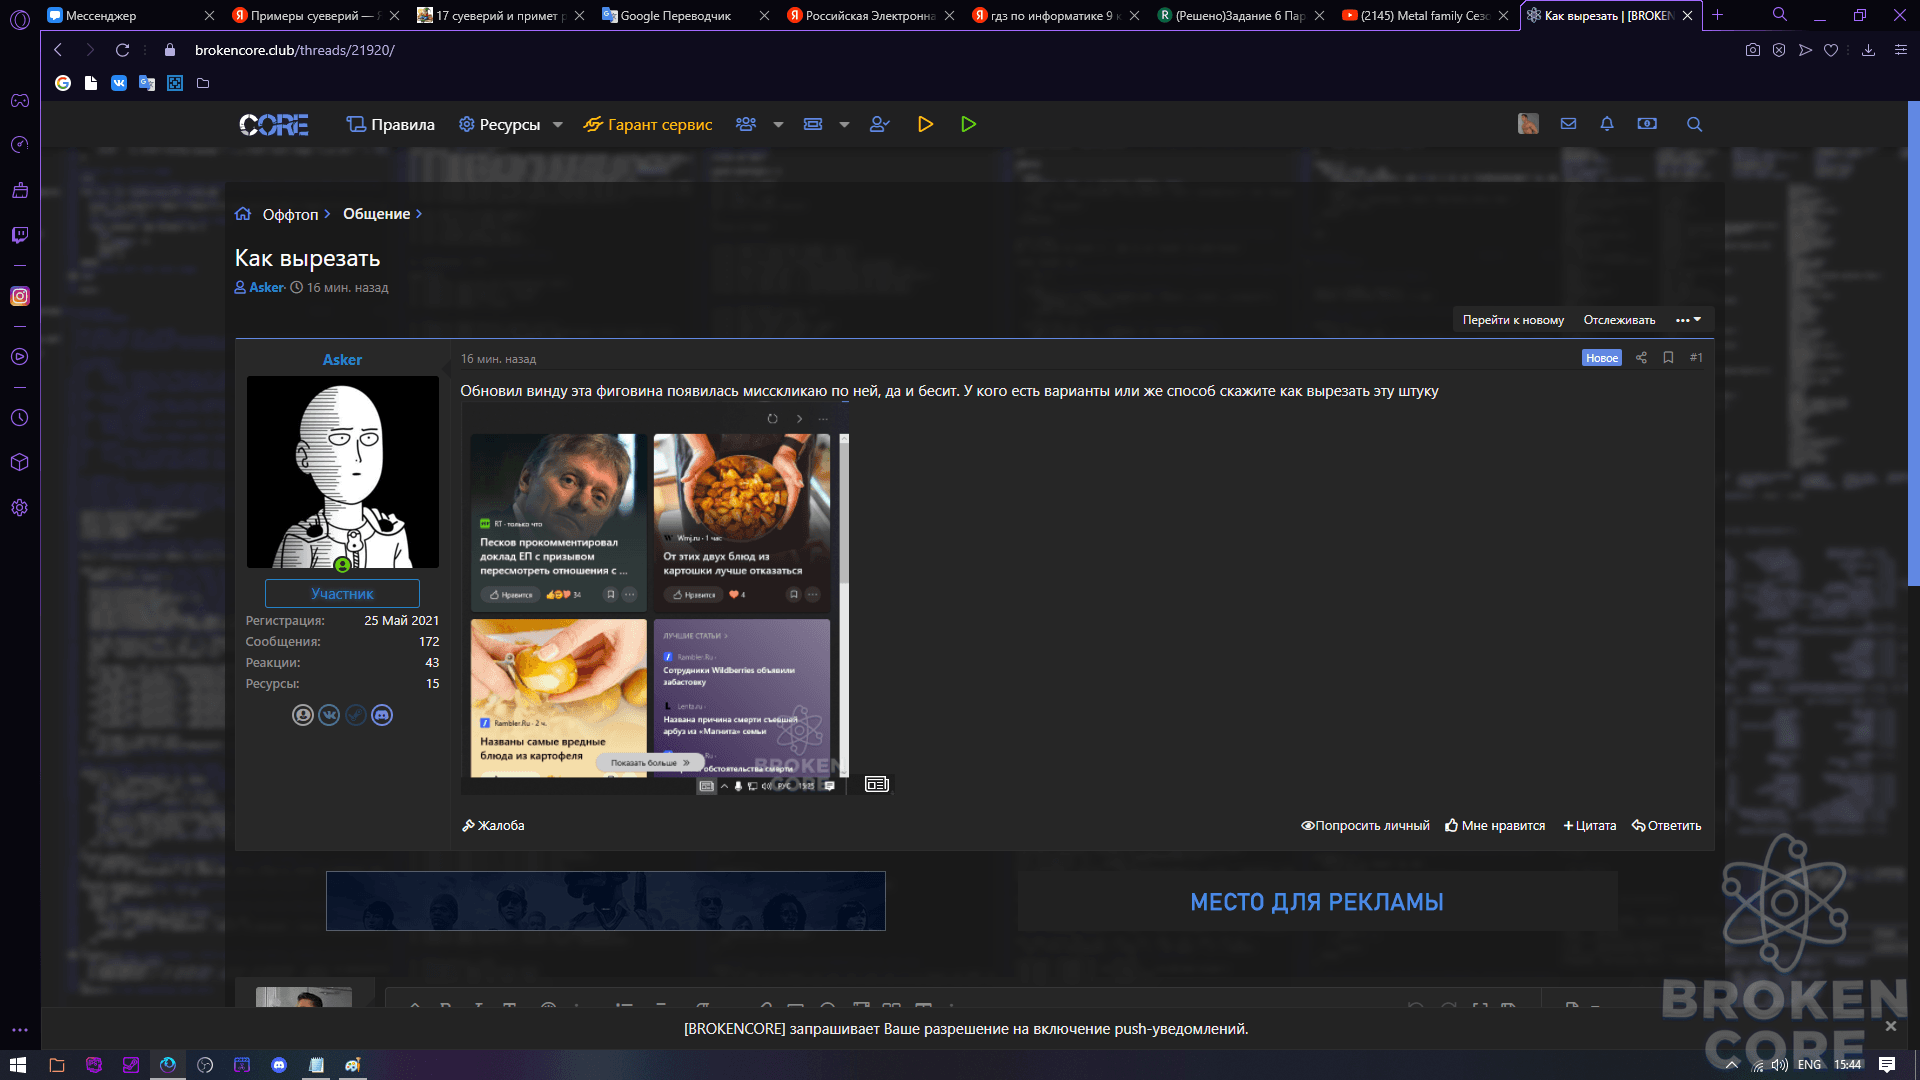The width and height of the screenshot is (1920, 1080).
Task: Click the green play icon in forum navbar
Action: click(968, 124)
